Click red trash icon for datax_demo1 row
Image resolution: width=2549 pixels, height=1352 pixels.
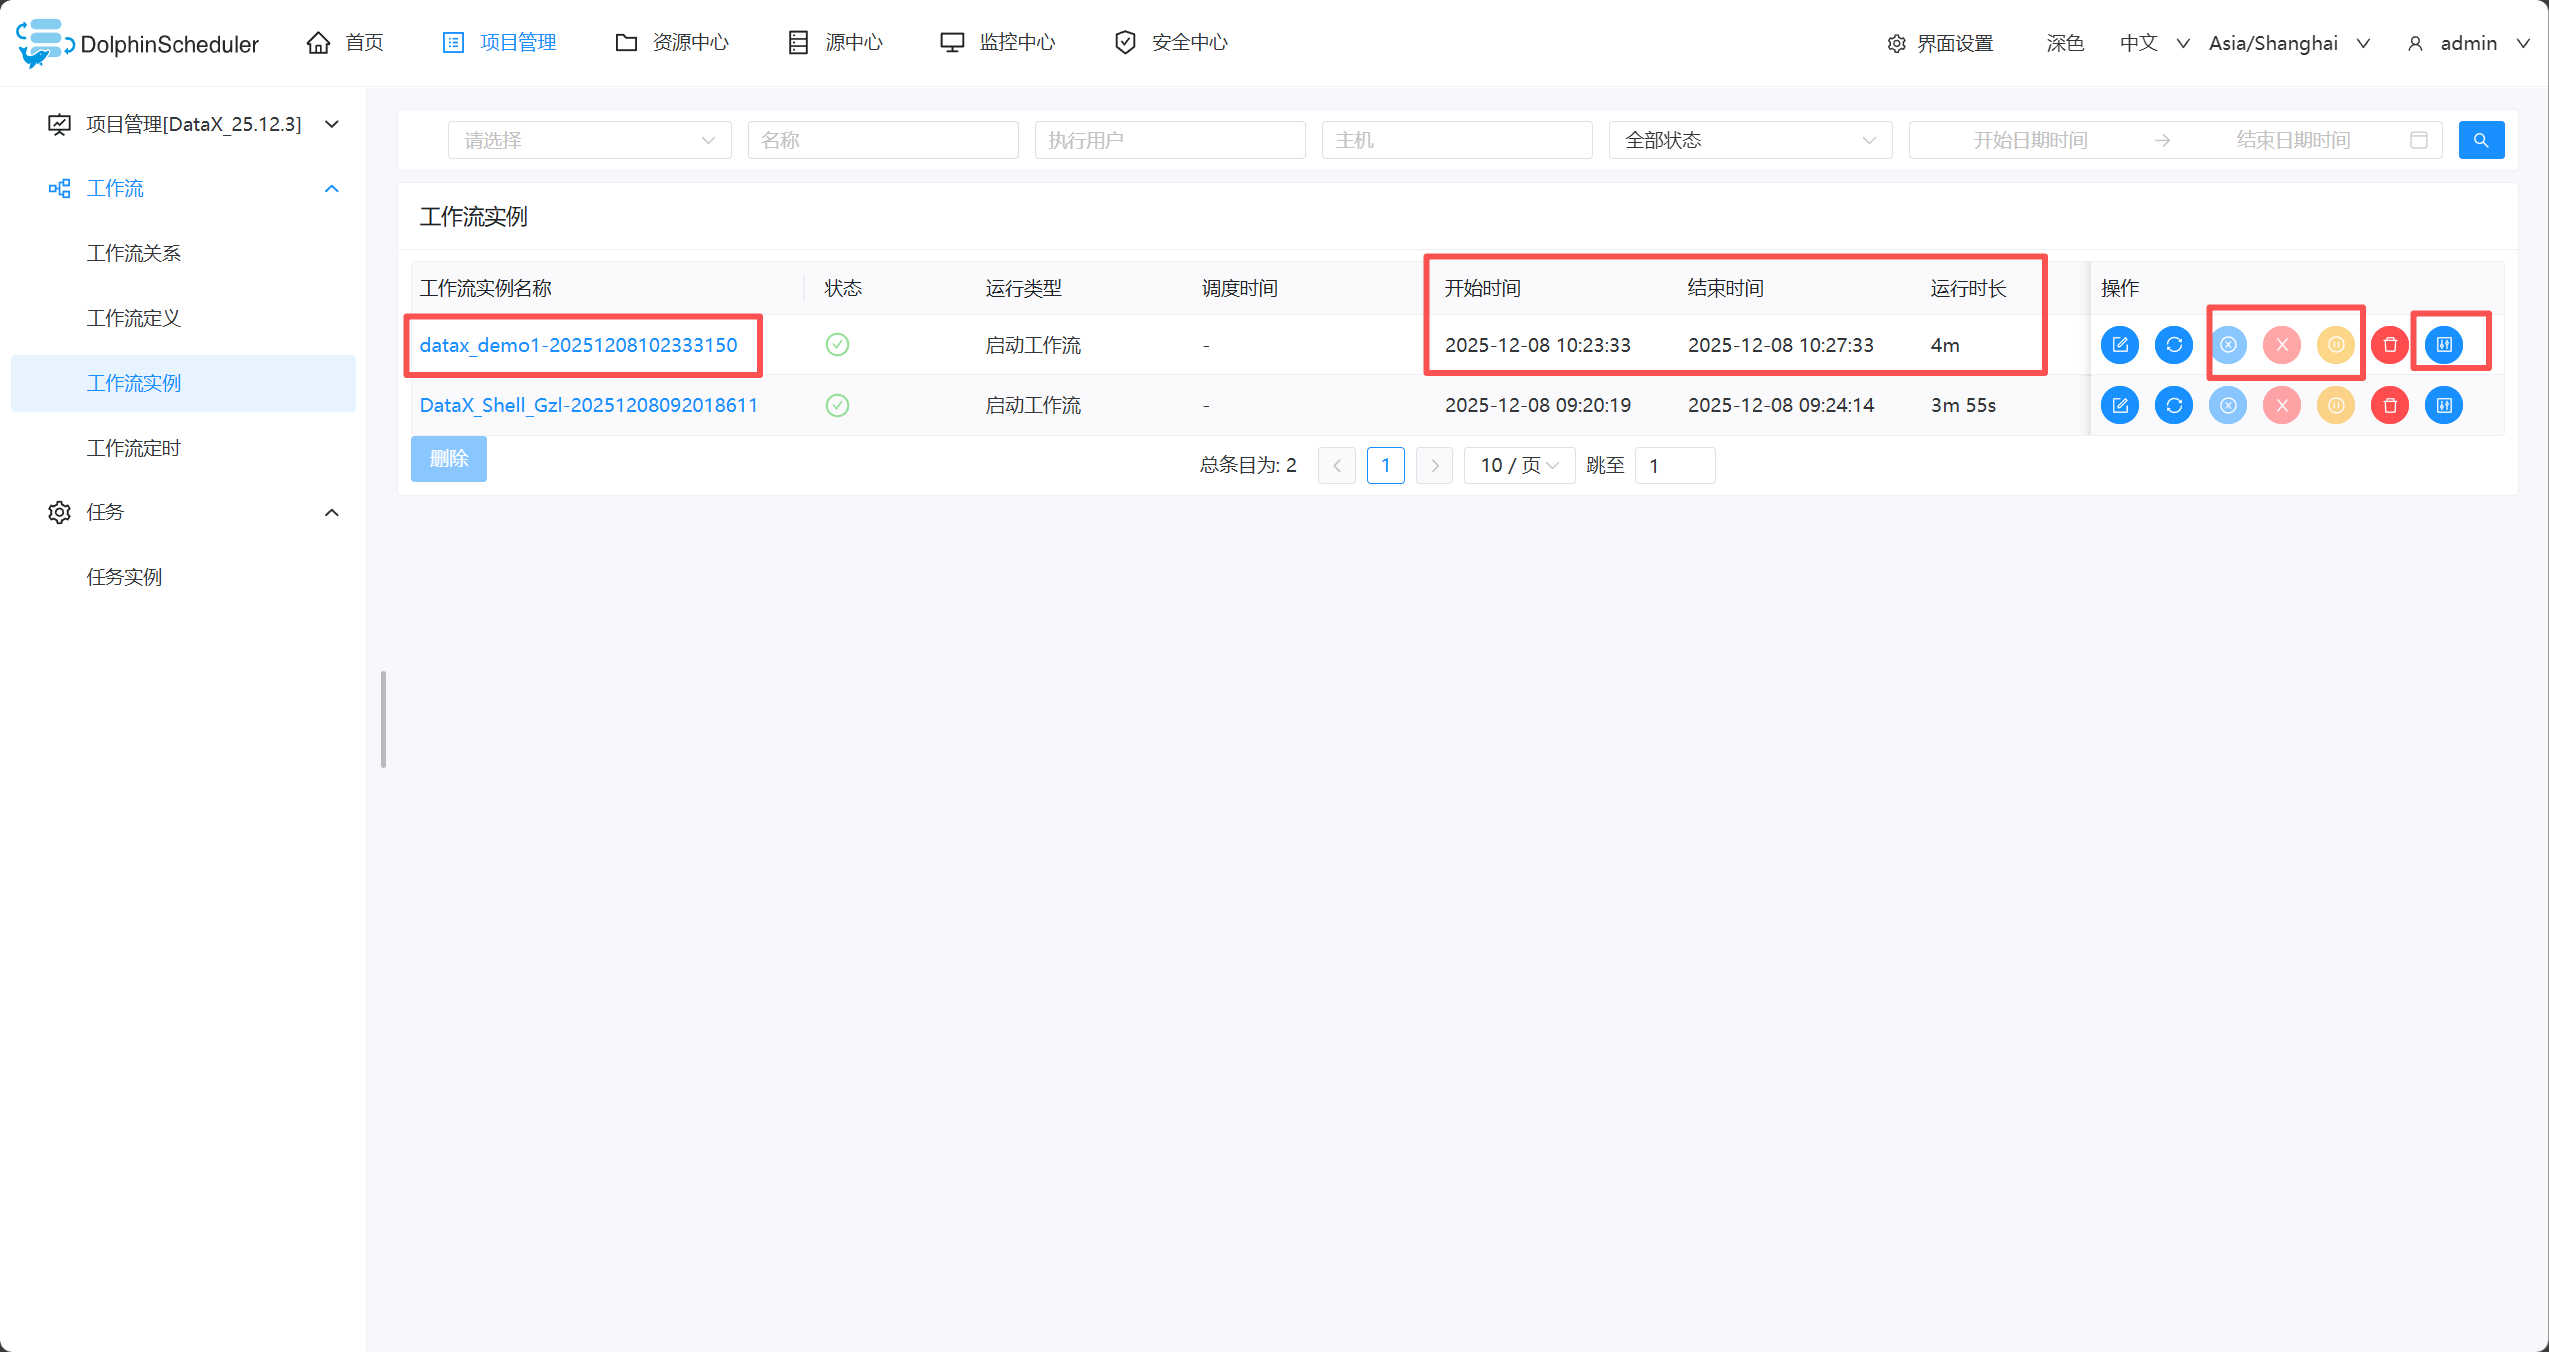click(2389, 345)
